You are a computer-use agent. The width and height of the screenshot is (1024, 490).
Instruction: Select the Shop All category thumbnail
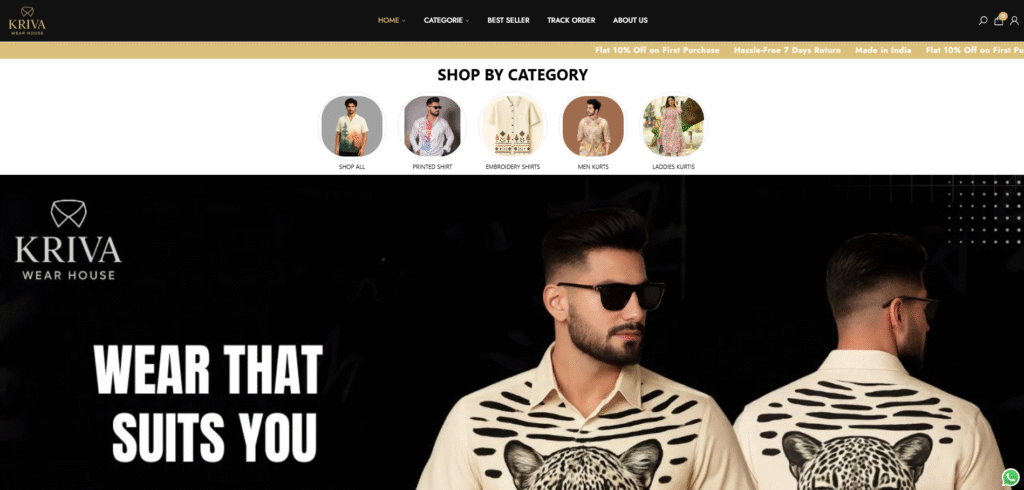tap(352, 125)
